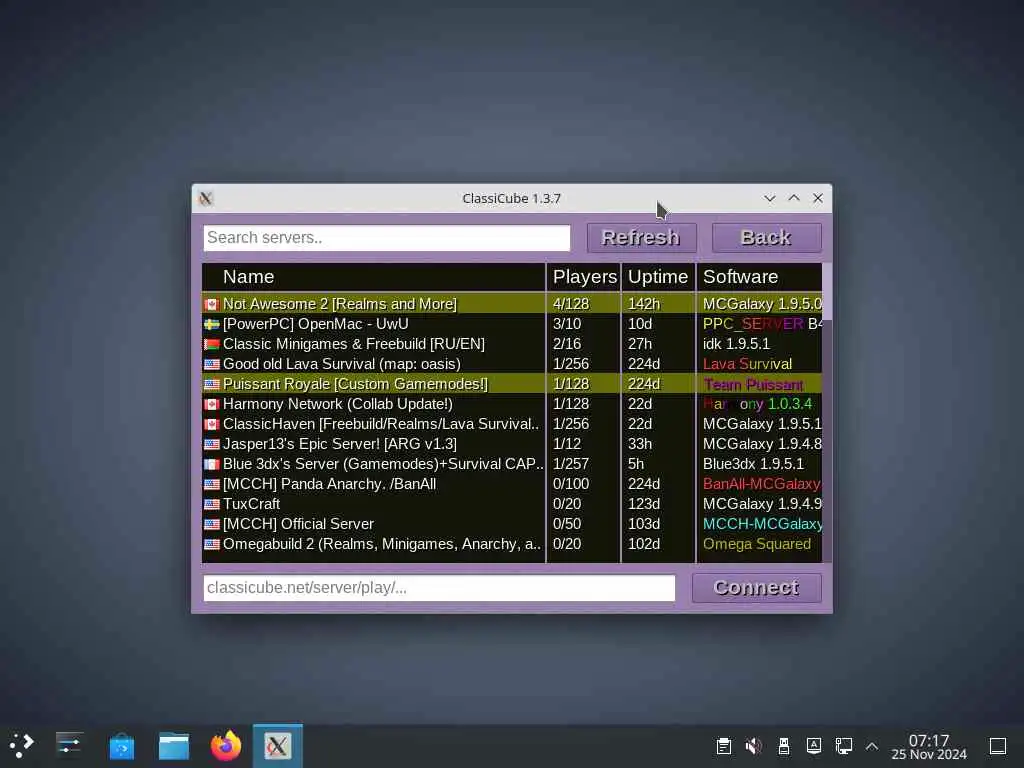This screenshot has height=768, width=1024.
Task: Click the MCGalaxy 1.9.5.0 software cell
Action: pyautogui.click(x=761, y=304)
